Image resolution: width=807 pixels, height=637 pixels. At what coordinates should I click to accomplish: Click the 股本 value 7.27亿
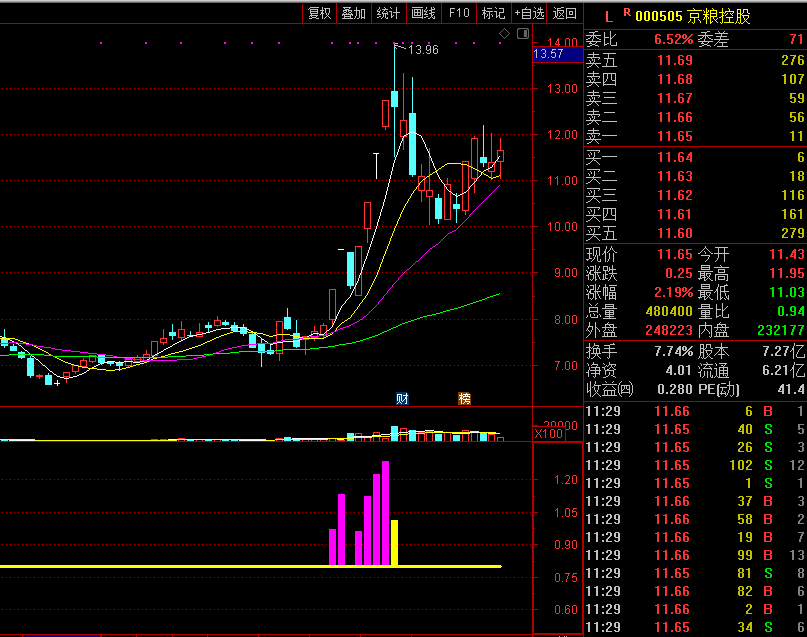(783, 352)
